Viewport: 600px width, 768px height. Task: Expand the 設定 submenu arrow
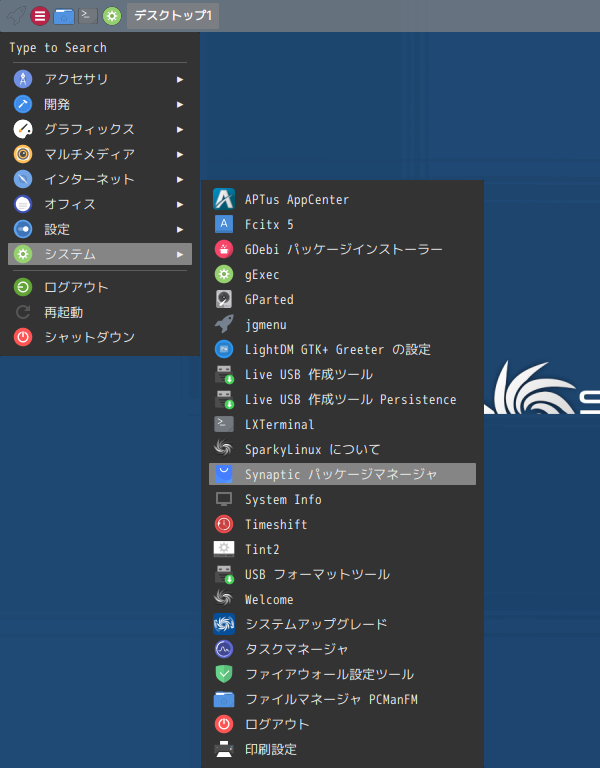pos(180,229)
